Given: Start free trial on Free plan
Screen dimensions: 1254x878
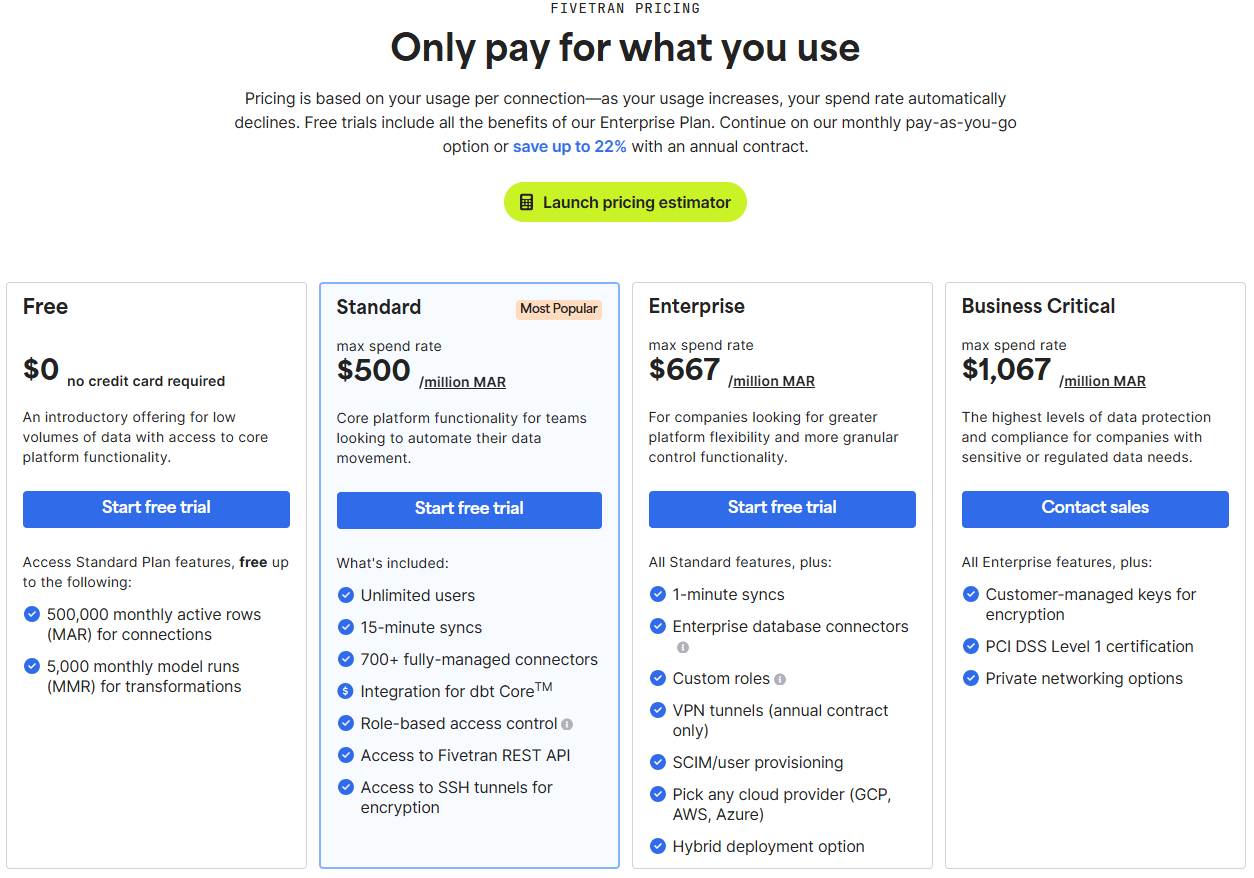Looking at the screenshot, I should 156,508.
